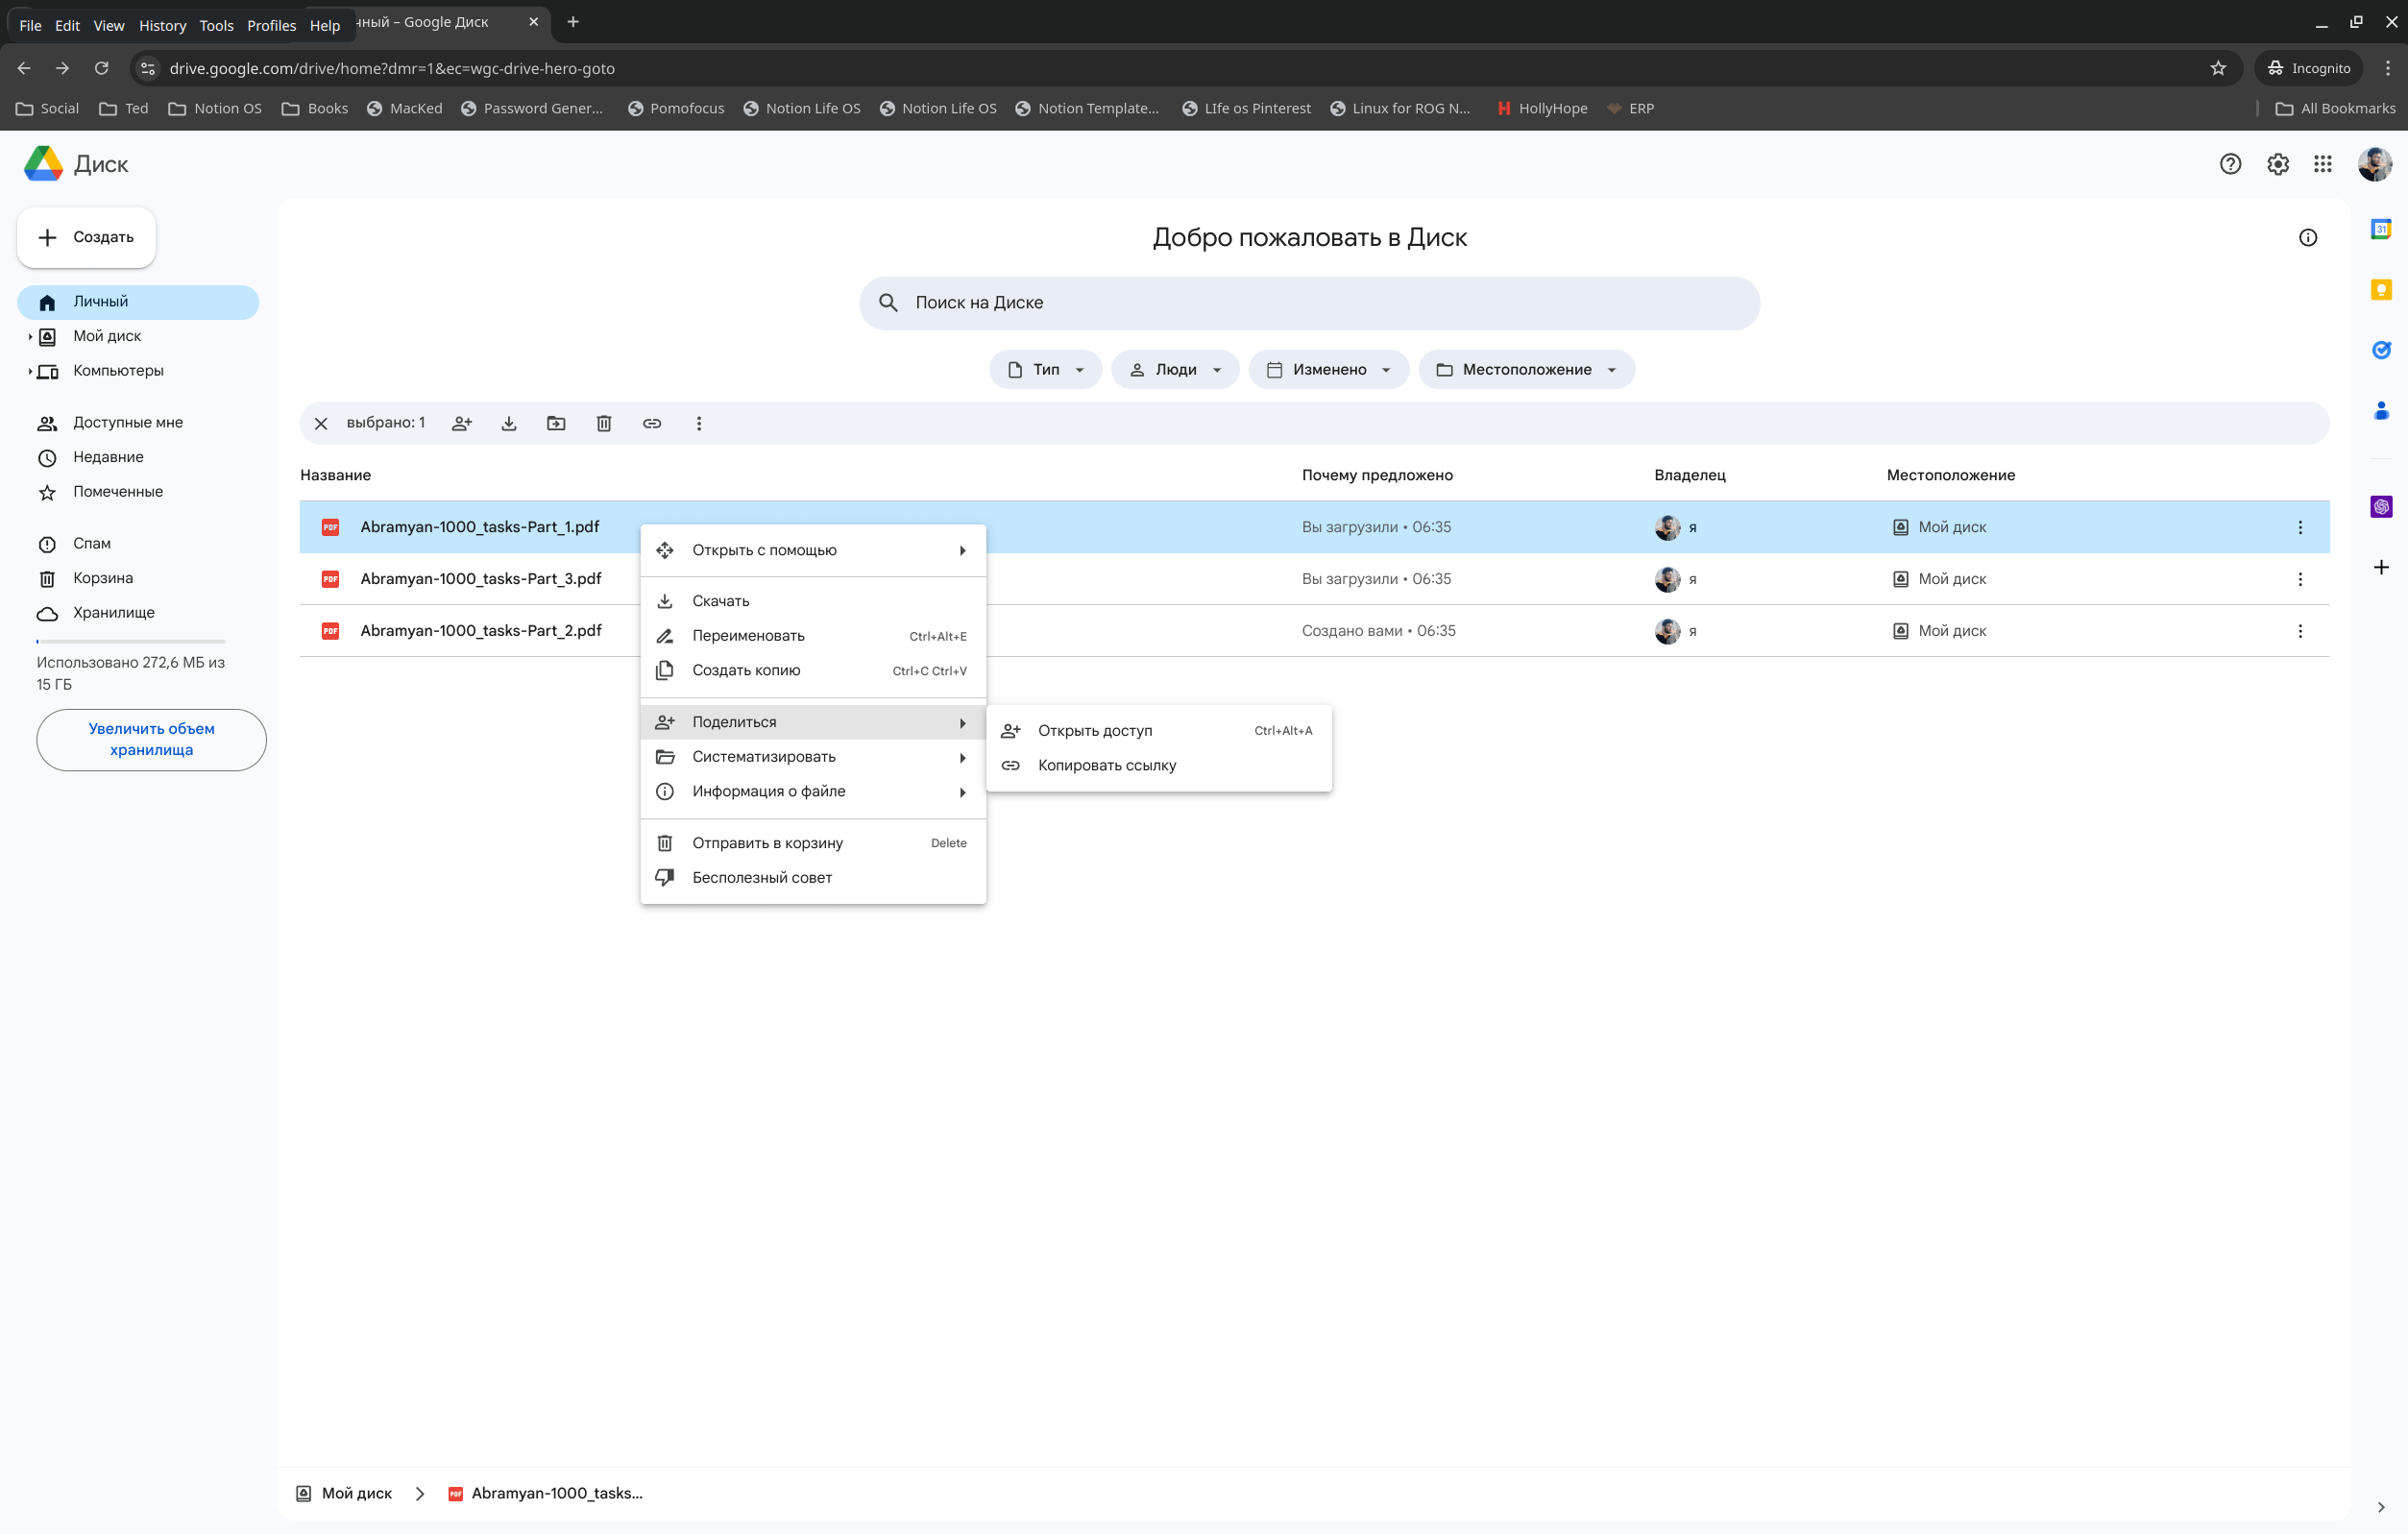This screenshot has height=1534, width=2408.
Task: Click the copy link icon in toolbar
Action: click(x=652, y=423)
